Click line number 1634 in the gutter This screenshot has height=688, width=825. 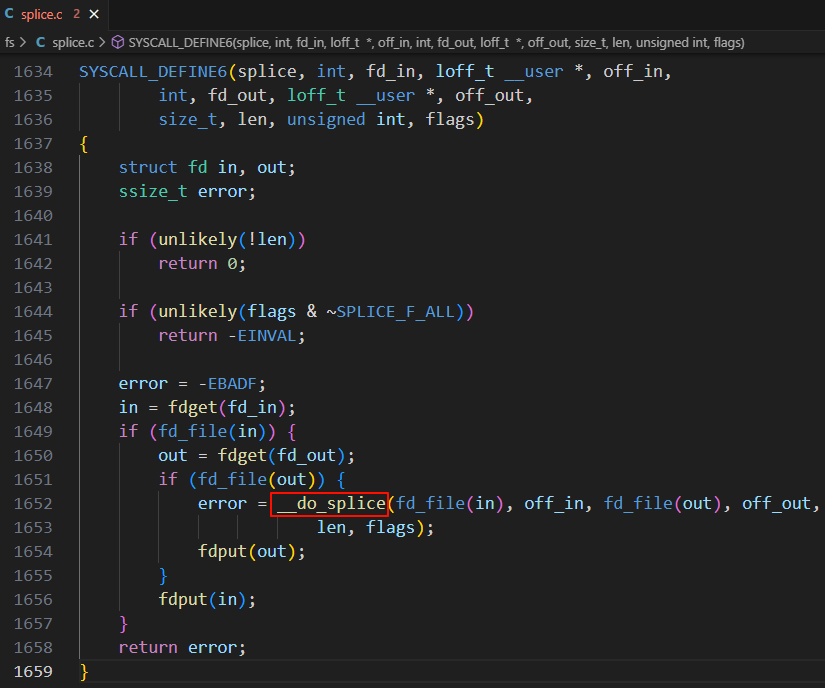tap(33, 72)
